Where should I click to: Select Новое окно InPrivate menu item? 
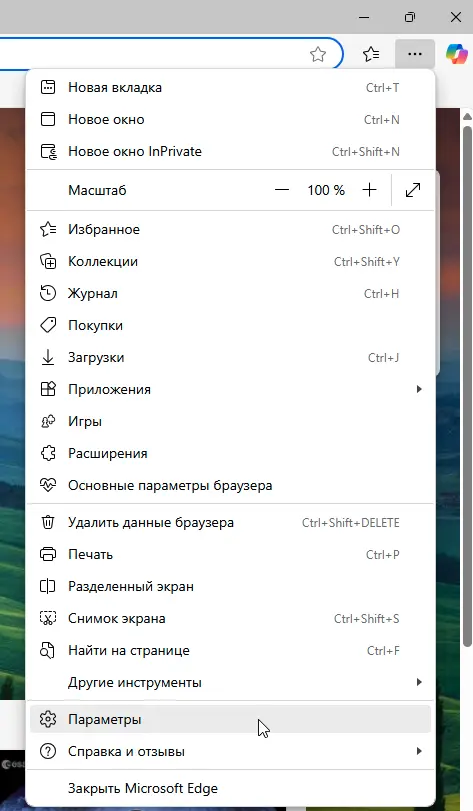point(231,152)
